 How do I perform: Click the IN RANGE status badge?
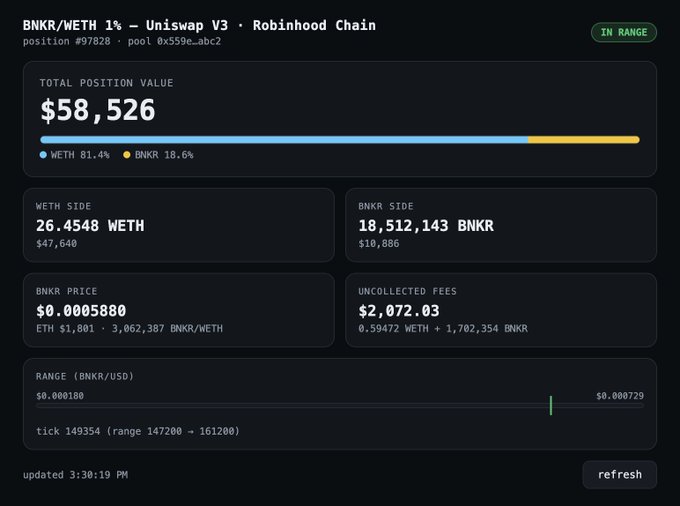pyautogui.click(x=624, y=32)
